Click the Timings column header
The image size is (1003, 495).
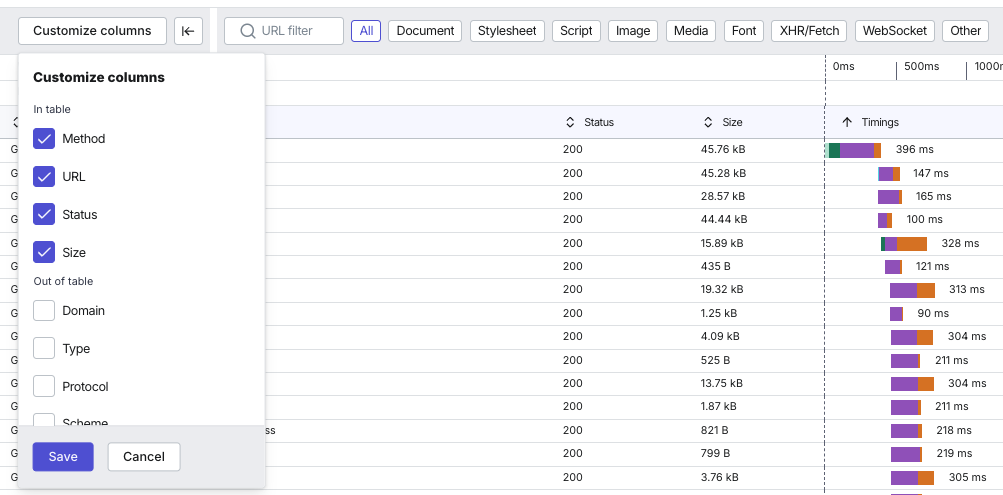pos(880,122)
